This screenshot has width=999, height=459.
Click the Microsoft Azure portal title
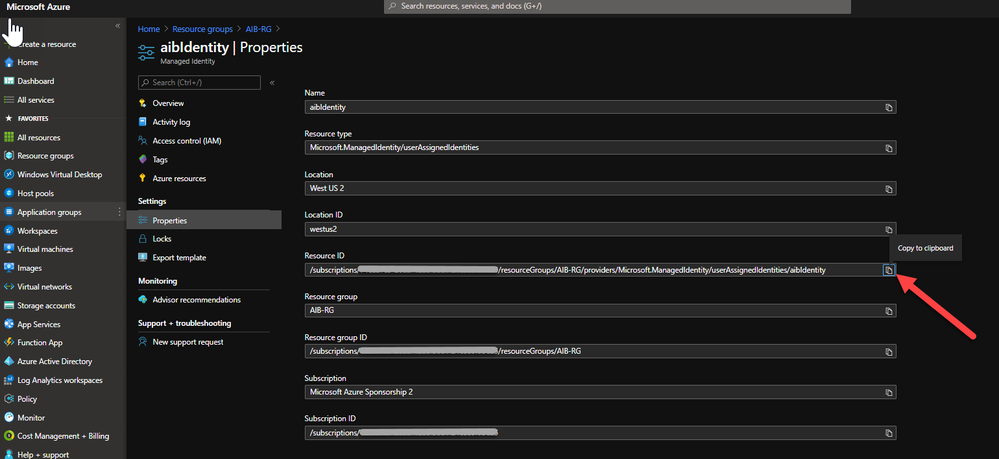(x=38, y=6)
